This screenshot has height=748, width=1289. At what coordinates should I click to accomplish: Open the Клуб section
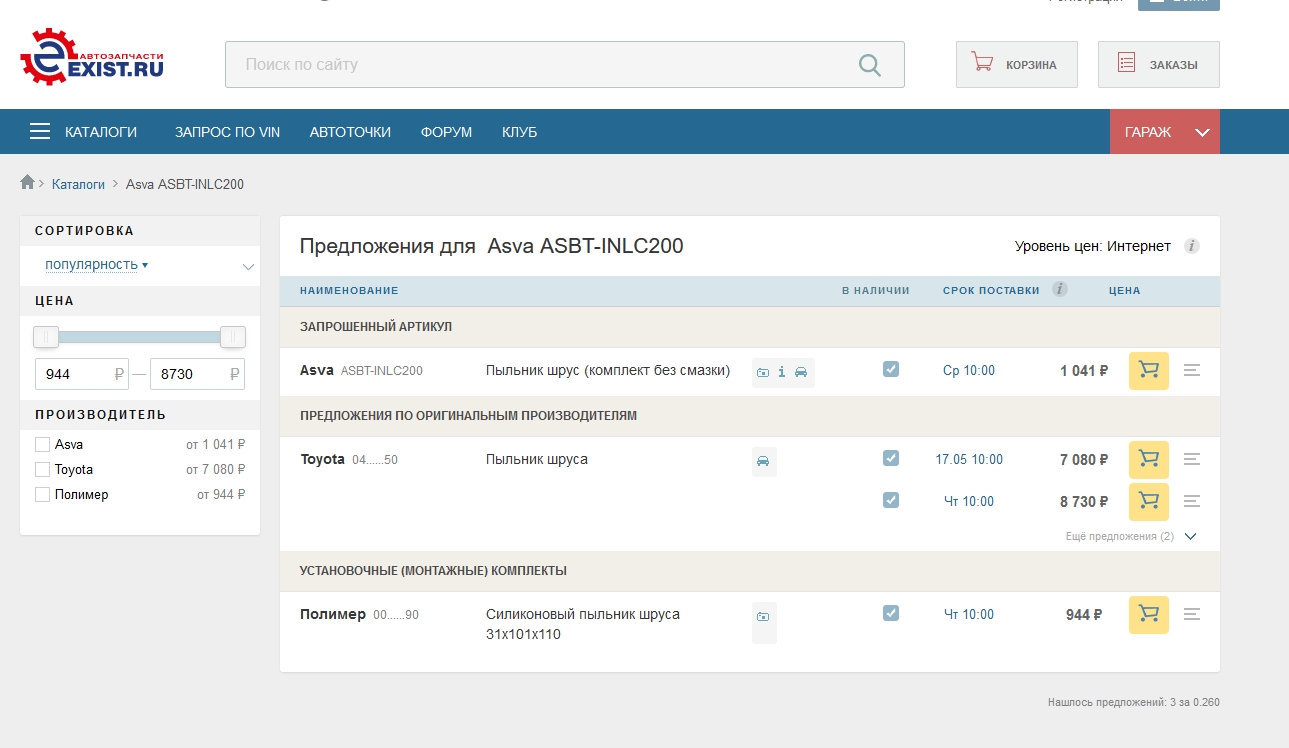[x=519, y=132]
